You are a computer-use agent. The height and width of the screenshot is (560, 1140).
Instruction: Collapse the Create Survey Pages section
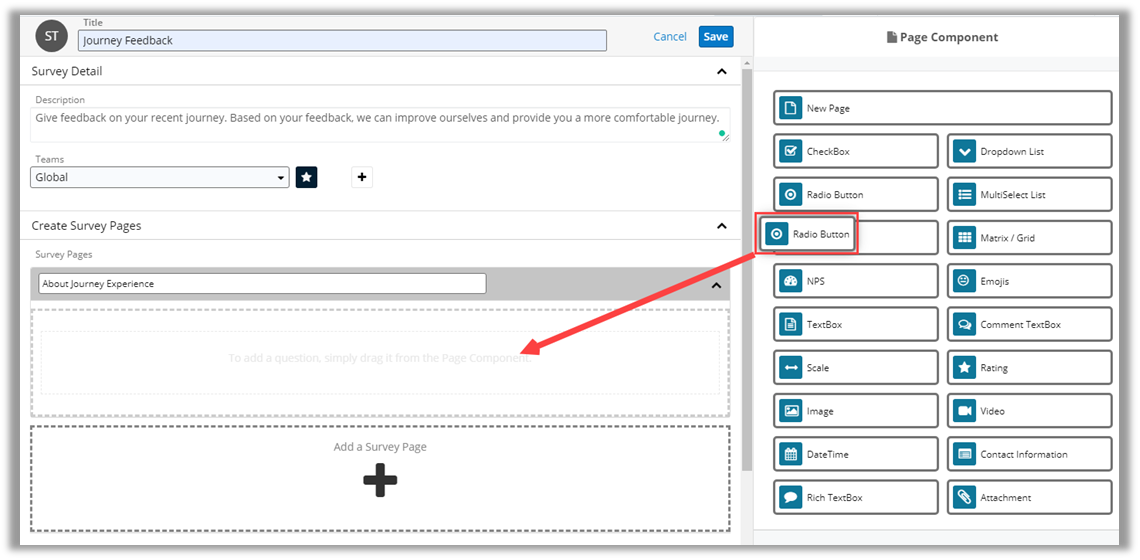pos(722,226)
